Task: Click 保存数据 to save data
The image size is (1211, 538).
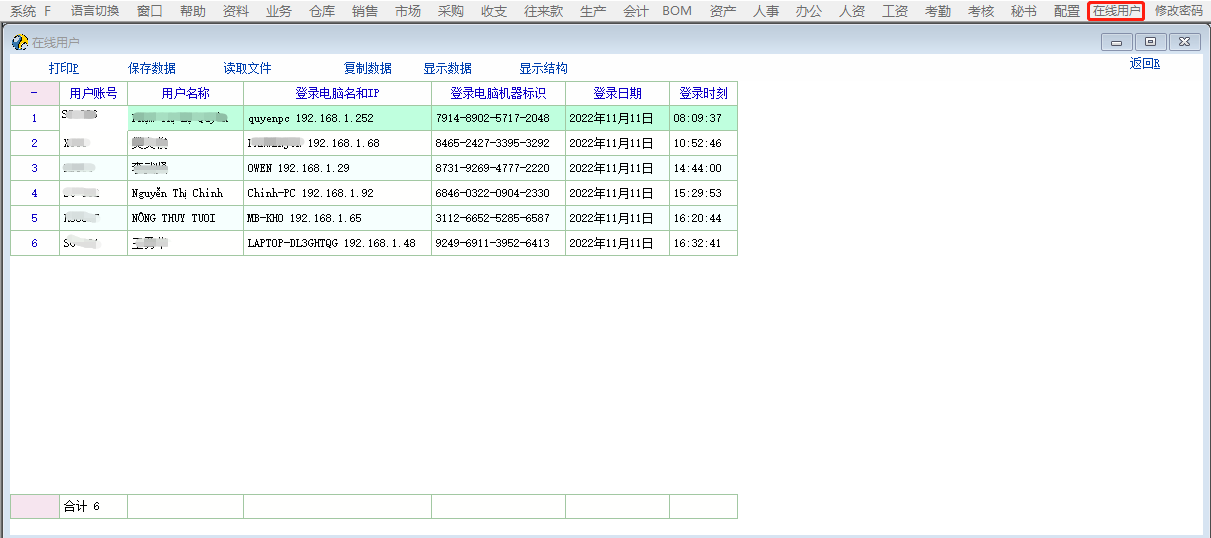Action: point(152,68)
